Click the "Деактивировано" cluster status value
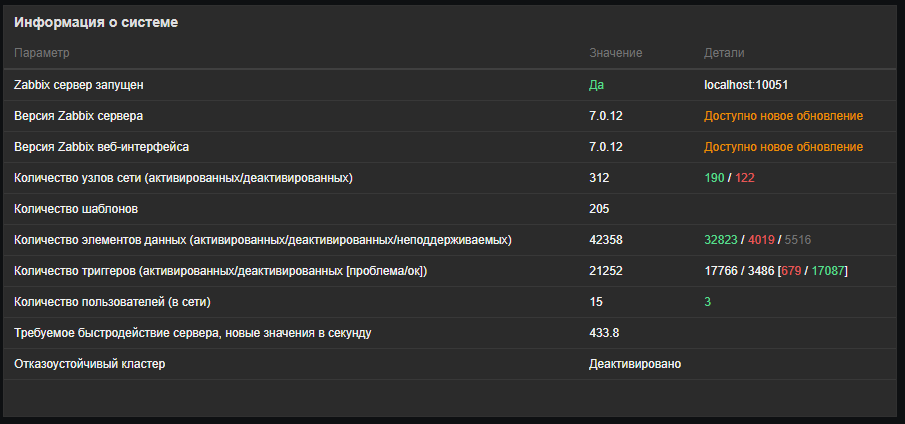 pyautogui.click(x=635, y=364)
